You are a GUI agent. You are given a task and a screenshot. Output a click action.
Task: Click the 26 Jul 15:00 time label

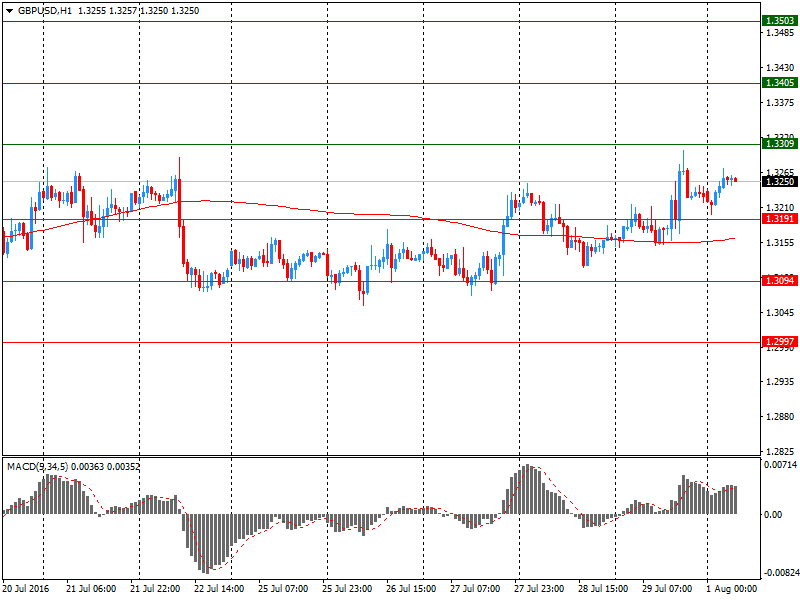(x=411, y=589)
